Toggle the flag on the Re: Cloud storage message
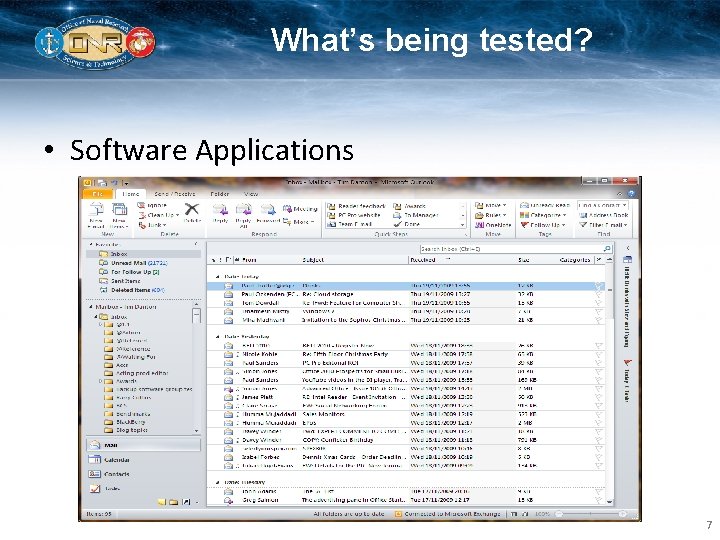Viewport: 720px width, 540px height. click(x=598, y=294)
